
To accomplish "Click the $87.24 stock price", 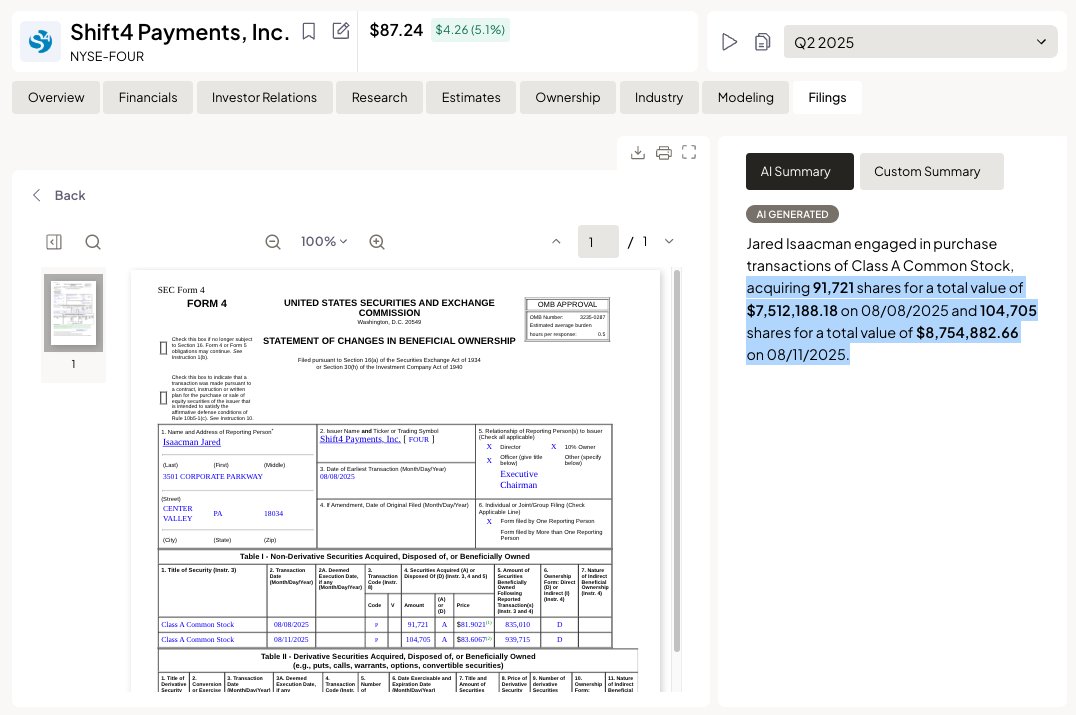I will coord(396,30).
